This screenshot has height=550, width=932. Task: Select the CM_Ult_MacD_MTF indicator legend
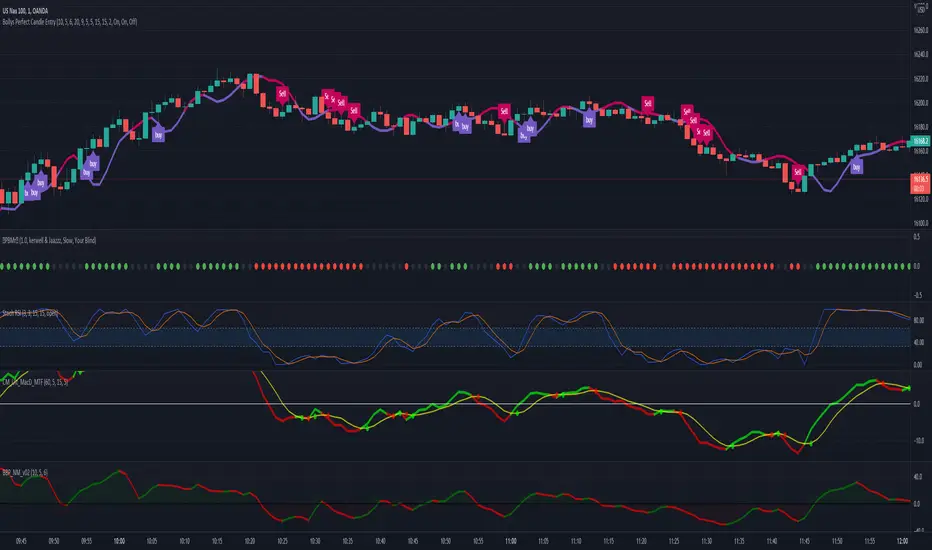pos(35,382)
